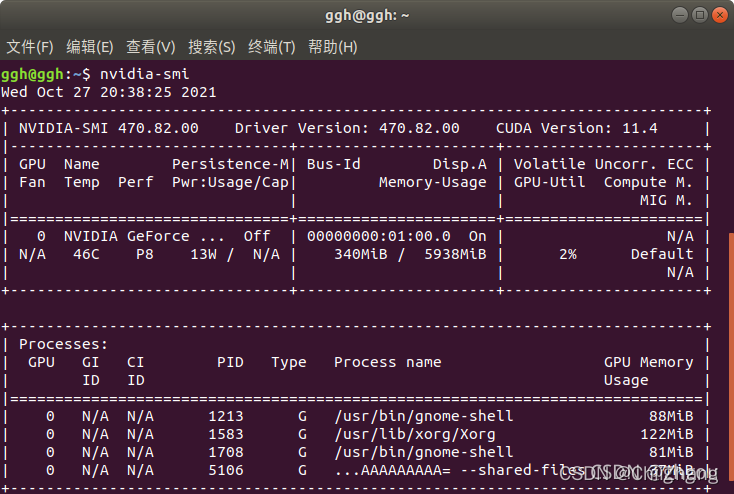This screenshot has width=734, height=494.
Task: Close the terminal window
Action: pyautogui.click(x=720, y=15)
